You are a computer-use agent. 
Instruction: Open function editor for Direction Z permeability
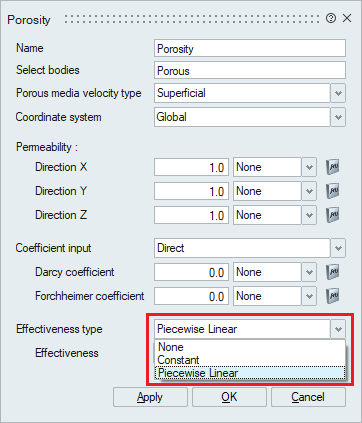(x=332, y=215)
